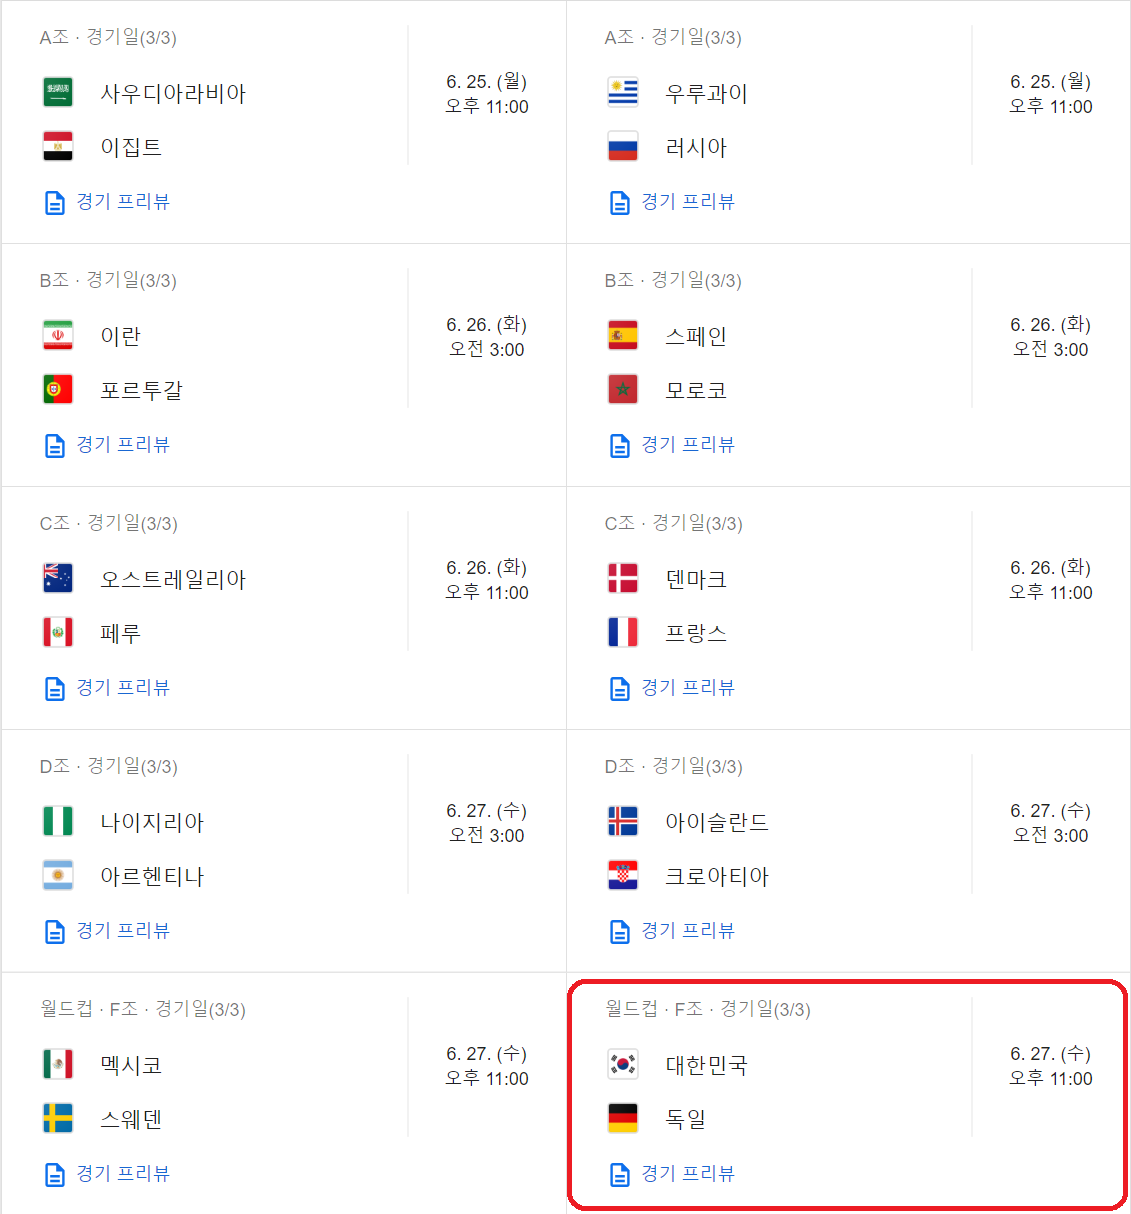The width and height of the screenshot is (1131, 1214).
Task: Select the 아이슬란드 team name
Action: [717, 822]
